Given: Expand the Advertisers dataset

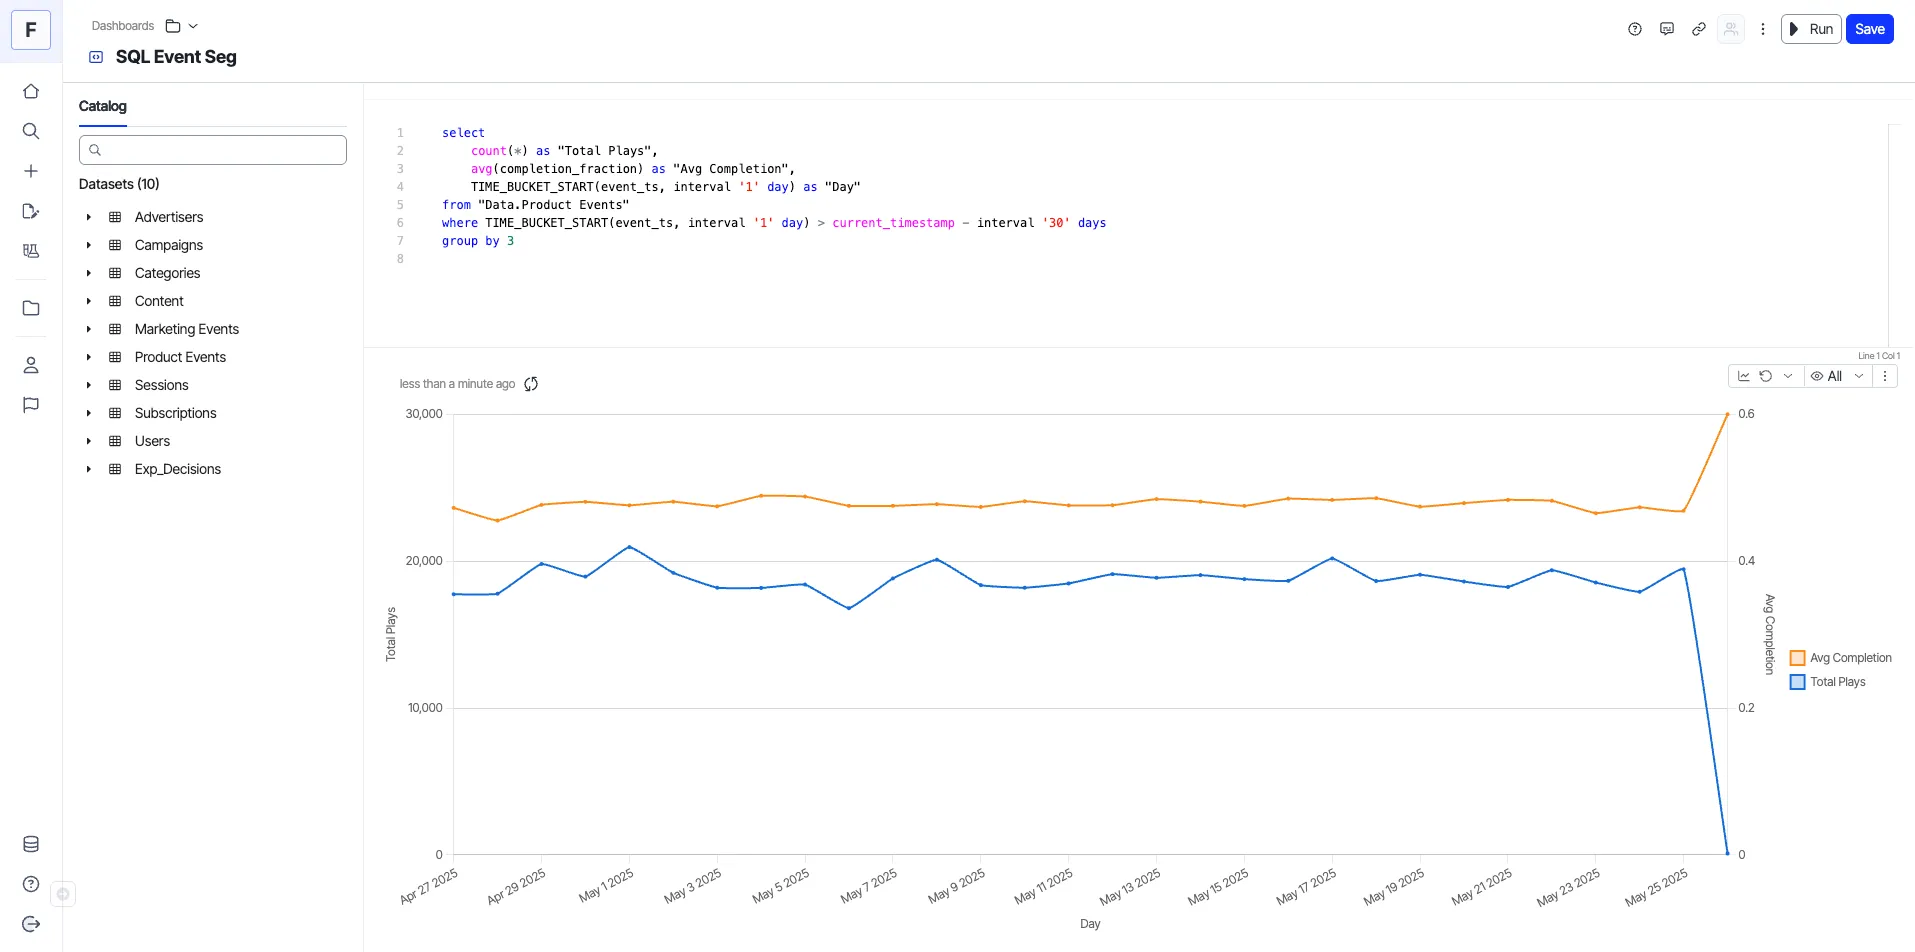Looking at the screenshot, I should (x=89, y=217).
